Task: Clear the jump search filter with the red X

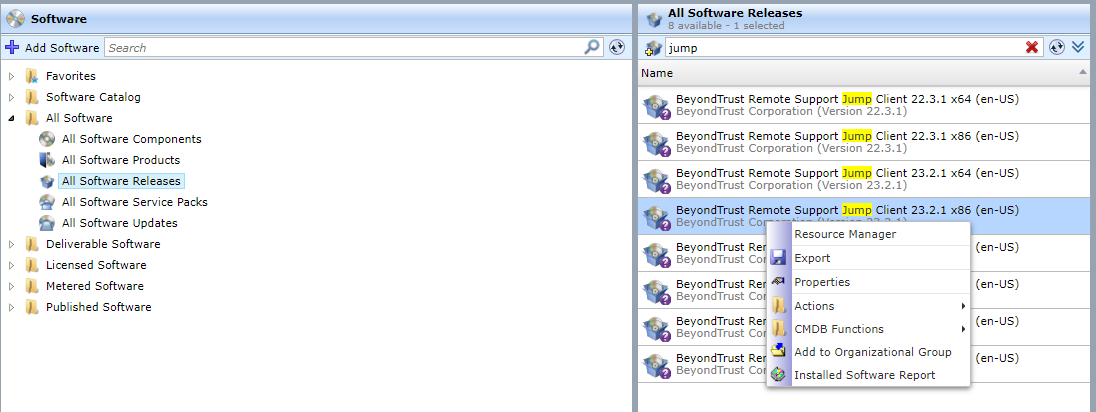Action: pos(1032,48)
